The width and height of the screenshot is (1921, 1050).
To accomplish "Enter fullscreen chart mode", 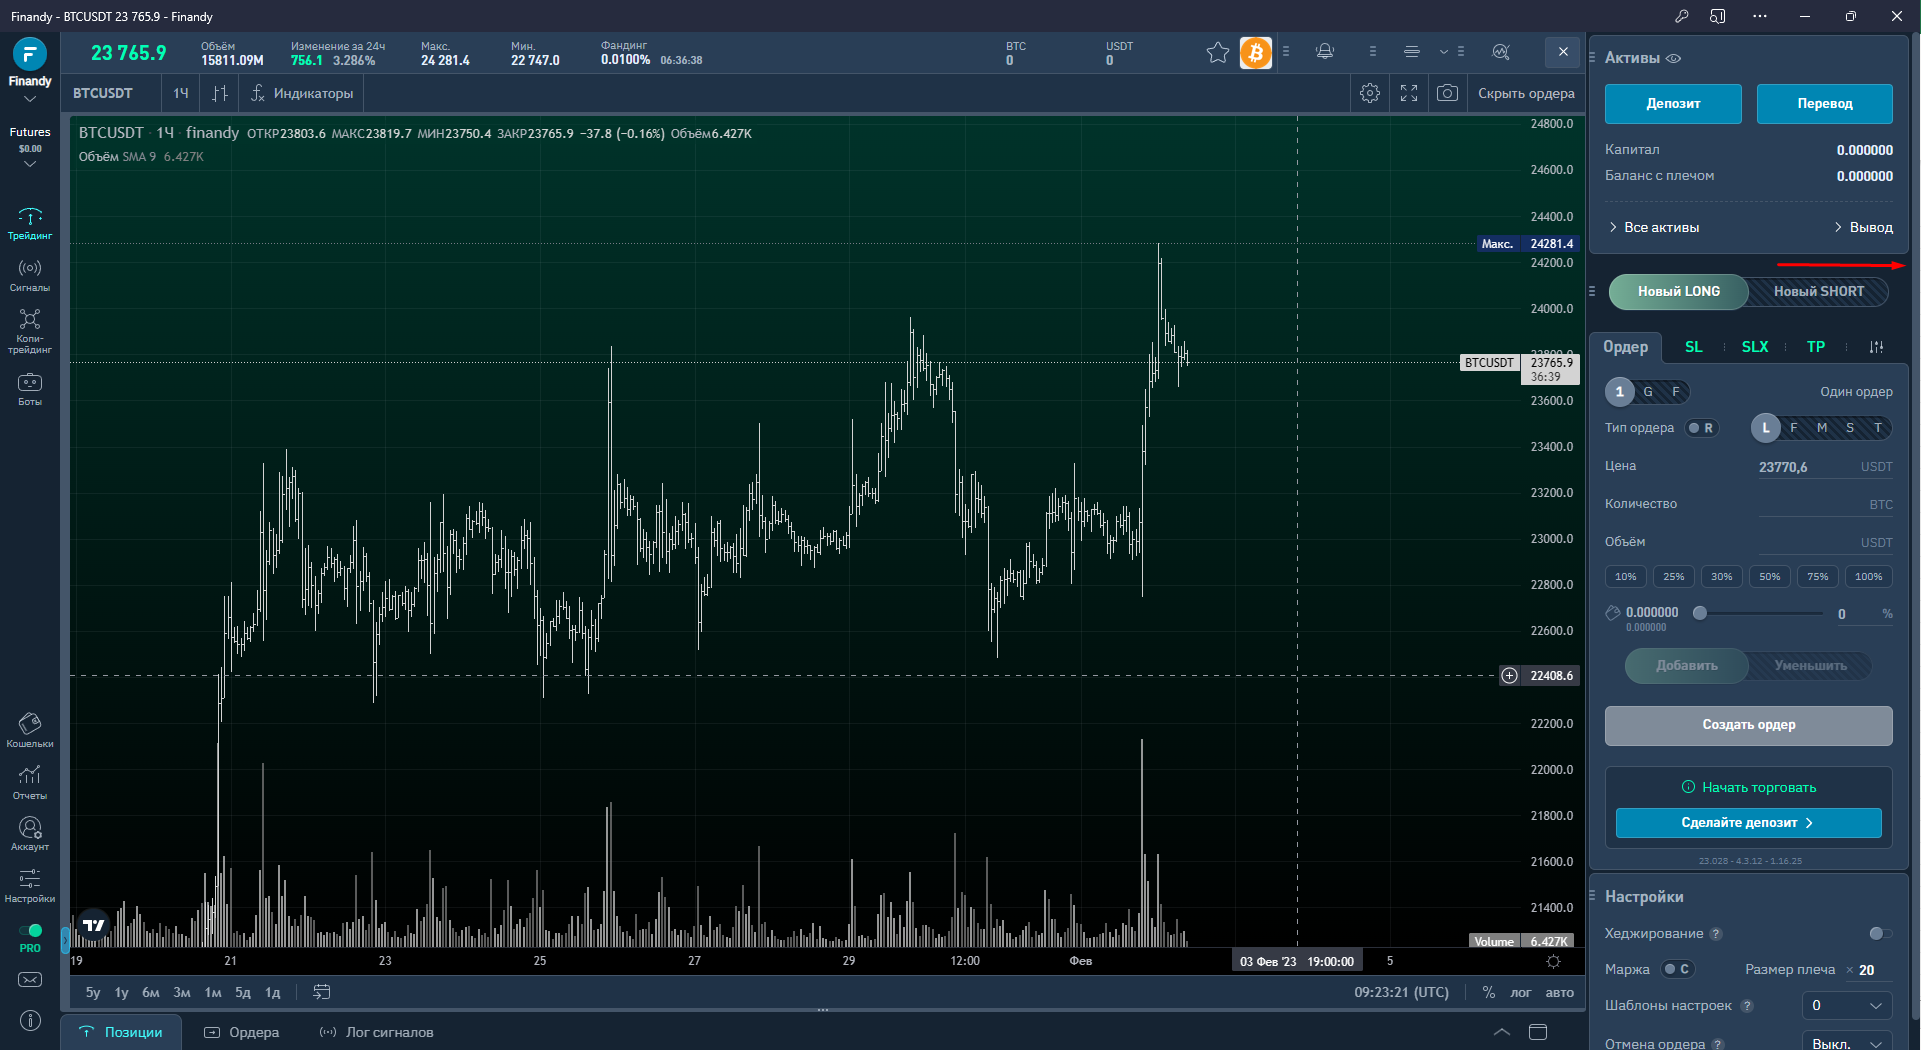I will tap(1409, 93).
